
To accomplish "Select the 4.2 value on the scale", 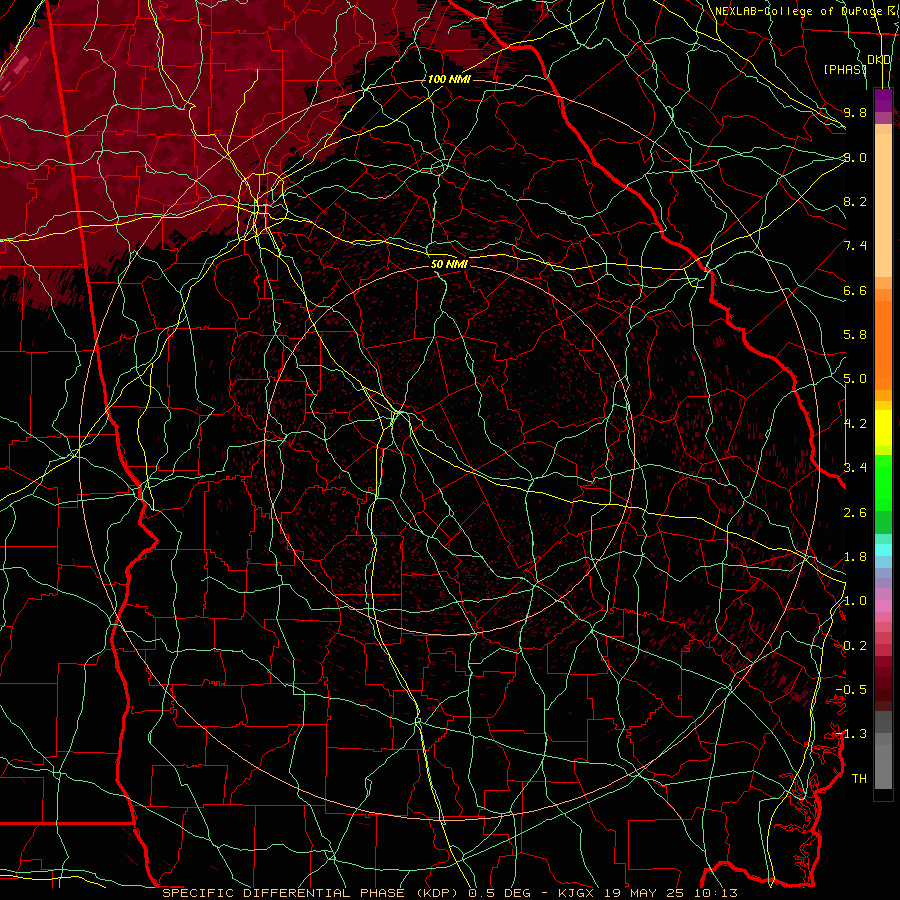I will click(x=855, y=424).
